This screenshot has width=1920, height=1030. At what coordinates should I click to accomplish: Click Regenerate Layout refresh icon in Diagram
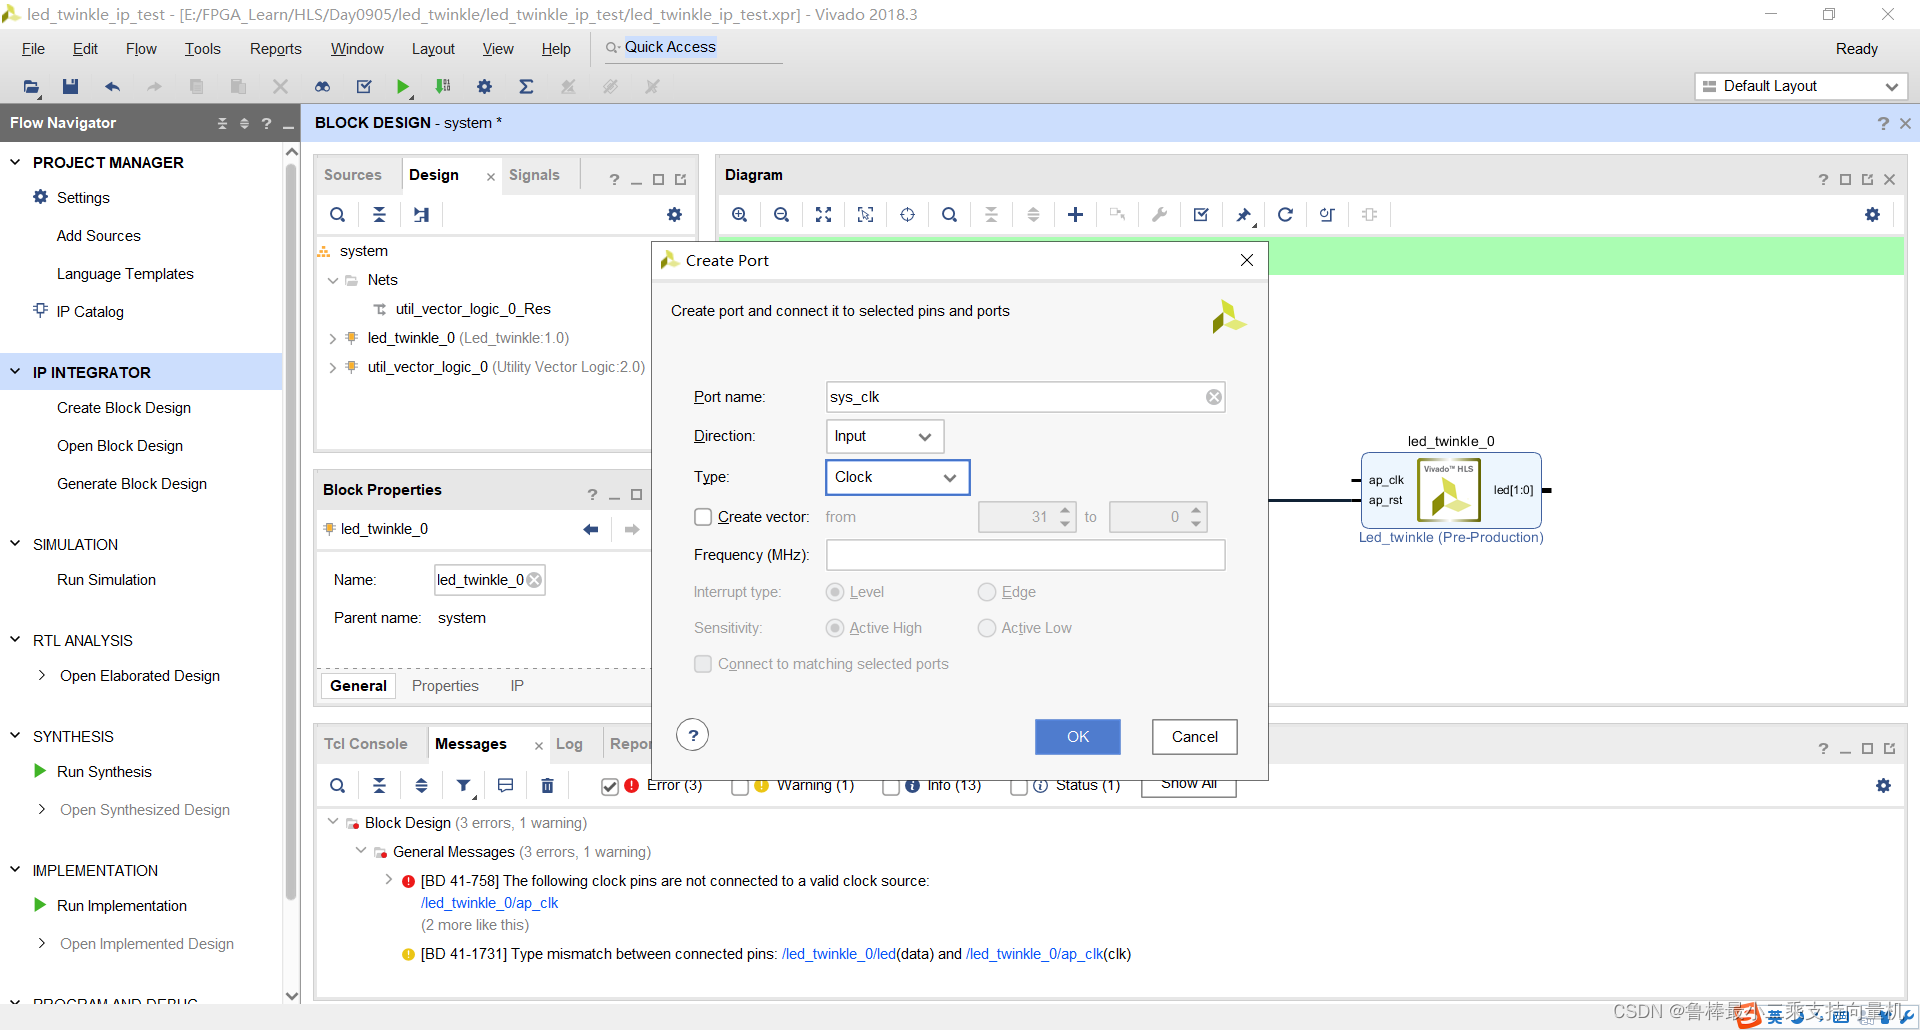1285,215
